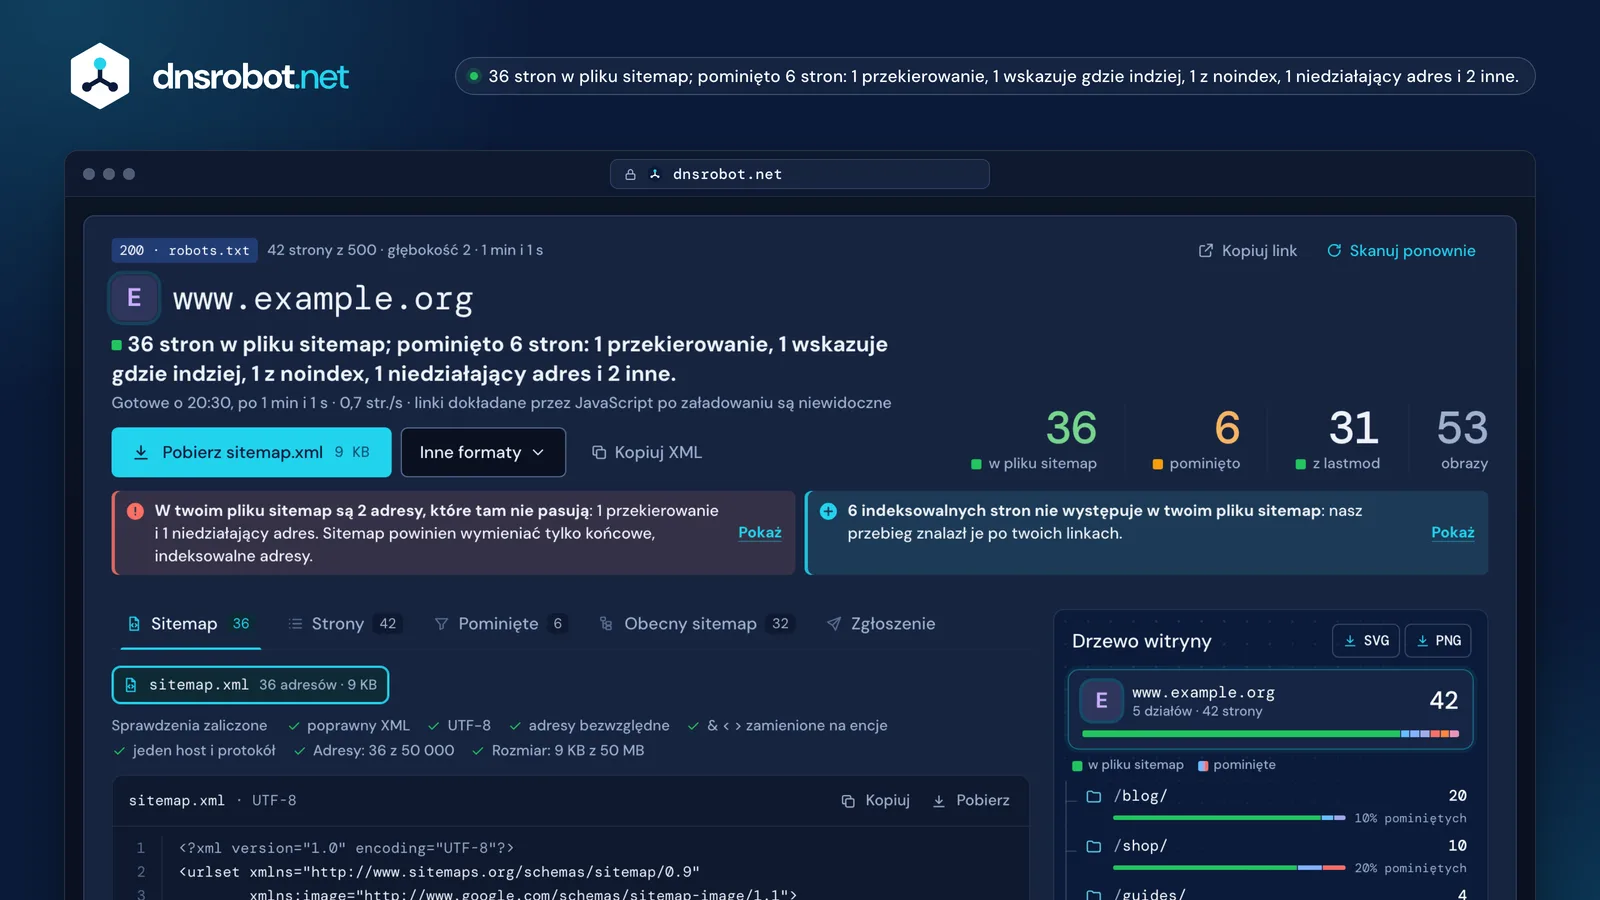Click the folder icon beside /blog/
Screen dimensions: 1600x900
coord(1094,796)
